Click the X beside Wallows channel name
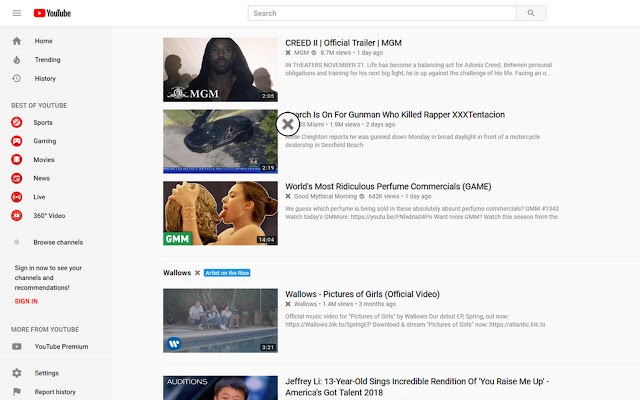Screen dimensions: 640x400 point(288,304)
